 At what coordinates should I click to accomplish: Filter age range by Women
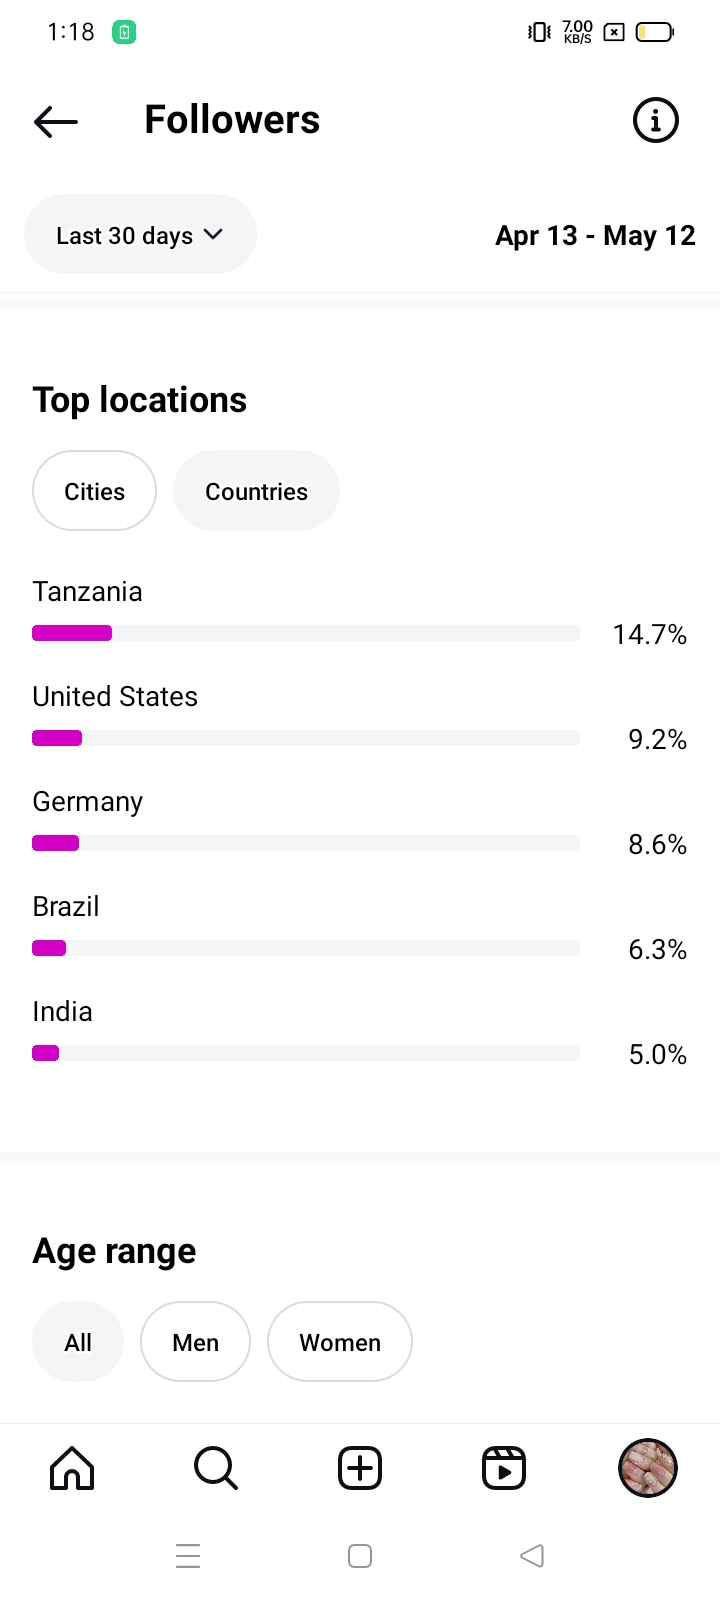(x=340, y=1342)
